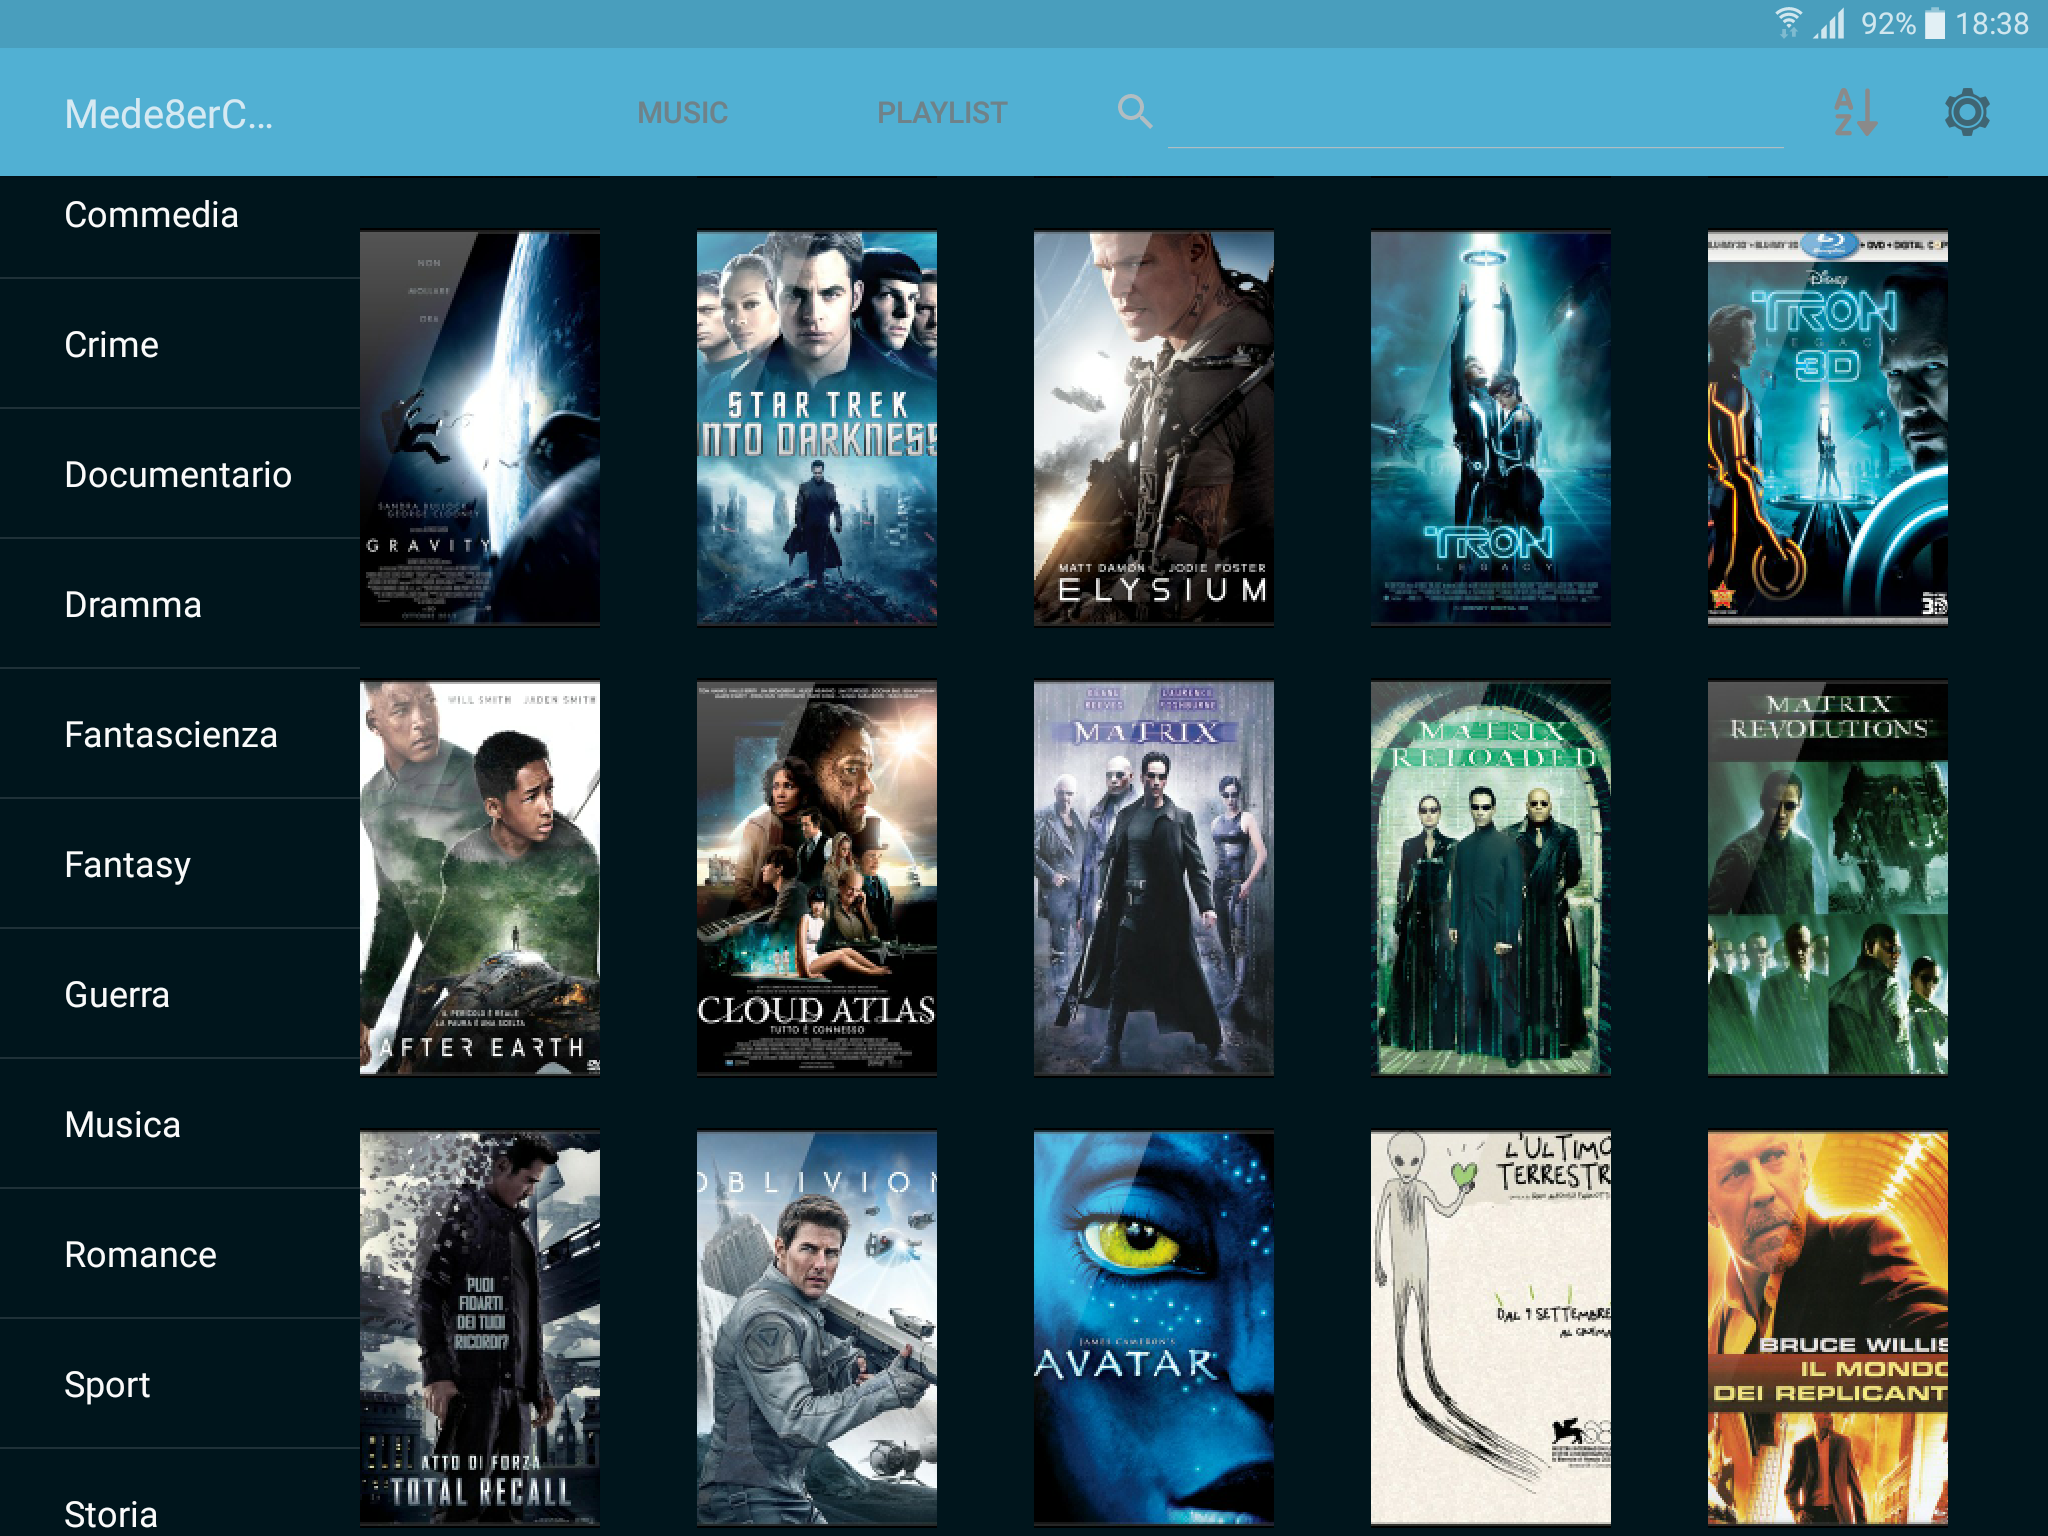The width and height of the screenshot is (2048, 1536).
Task: Select the Guerra genre
Action: coord(180,994)
